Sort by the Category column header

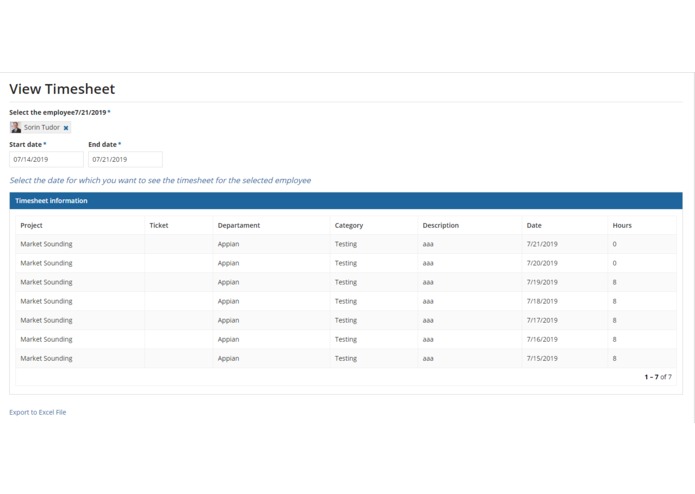[349, 226]
